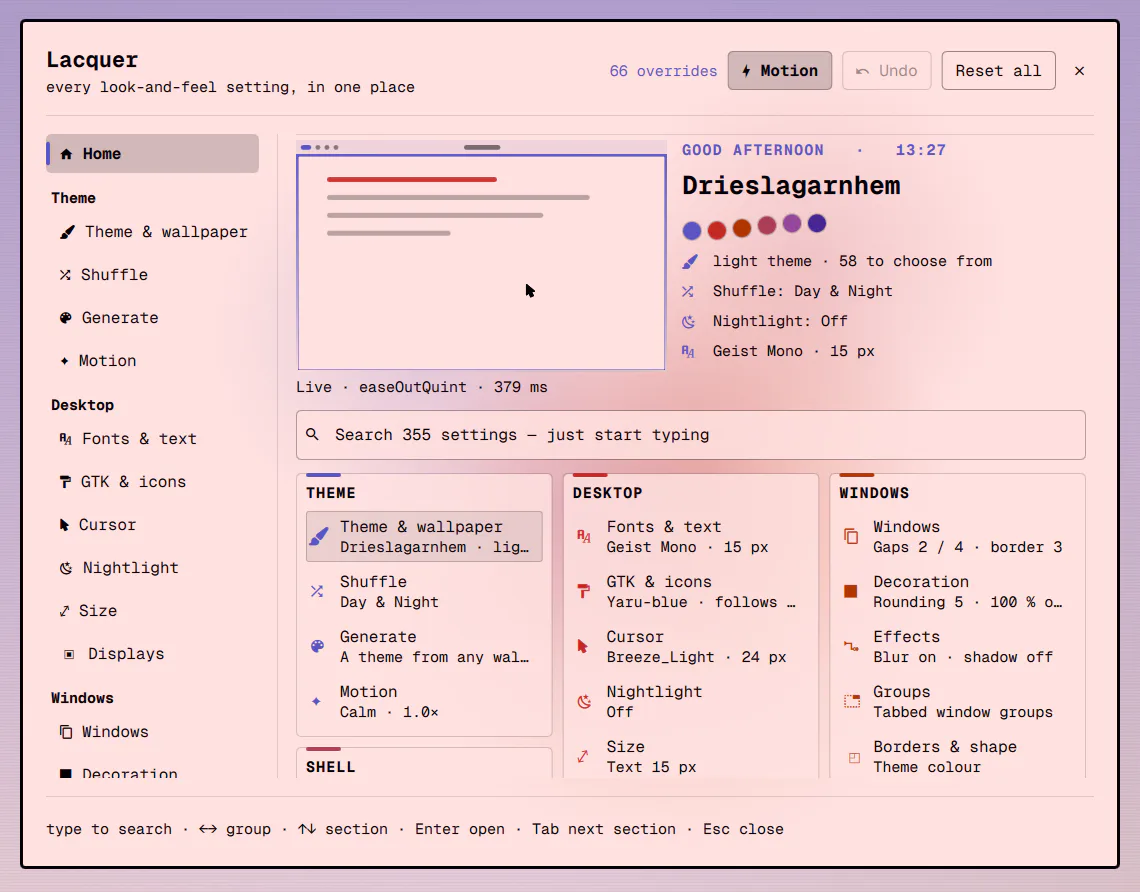1140x892 pixels.
Task: Click the font icon by sidebar Fonts & text
Action: (x=65, y=439)
